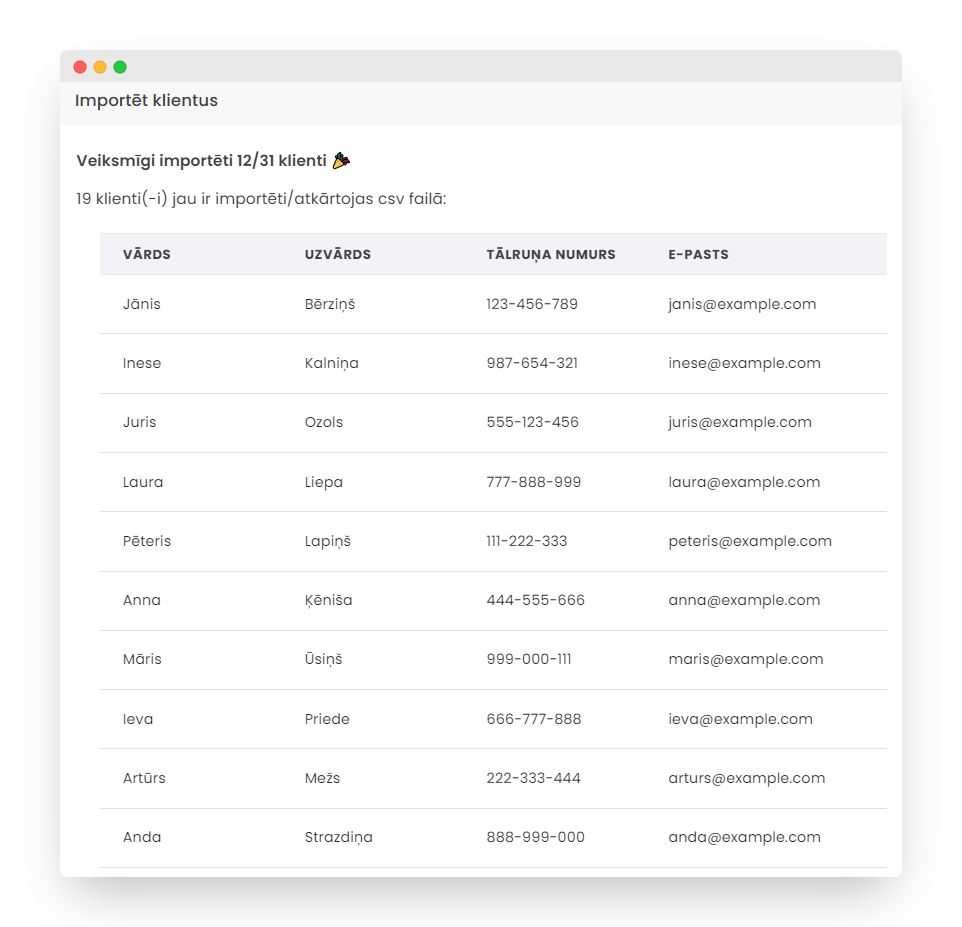Select the Ieva first name cell
Image resolution: width=962 pixels, height=927 pixels.
[138, 719]
